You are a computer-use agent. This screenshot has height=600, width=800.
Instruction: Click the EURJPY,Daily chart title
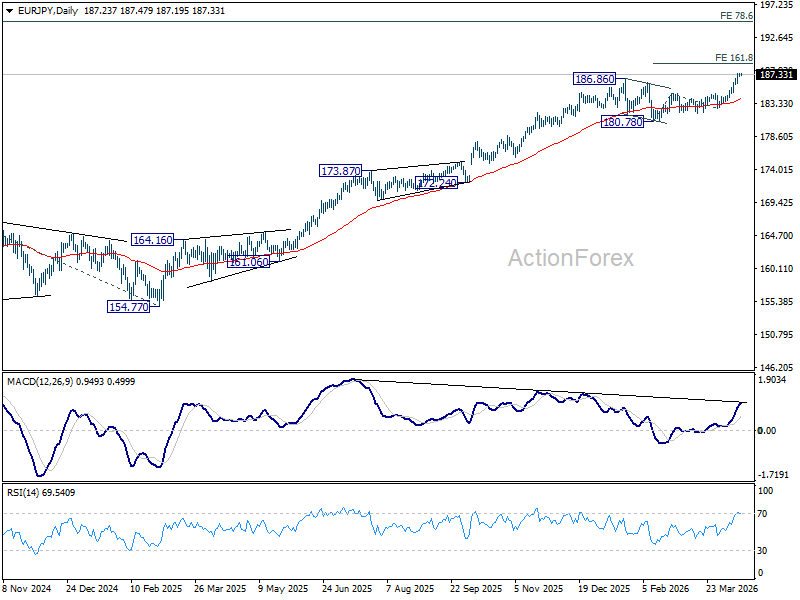click(x=47, y=11)
